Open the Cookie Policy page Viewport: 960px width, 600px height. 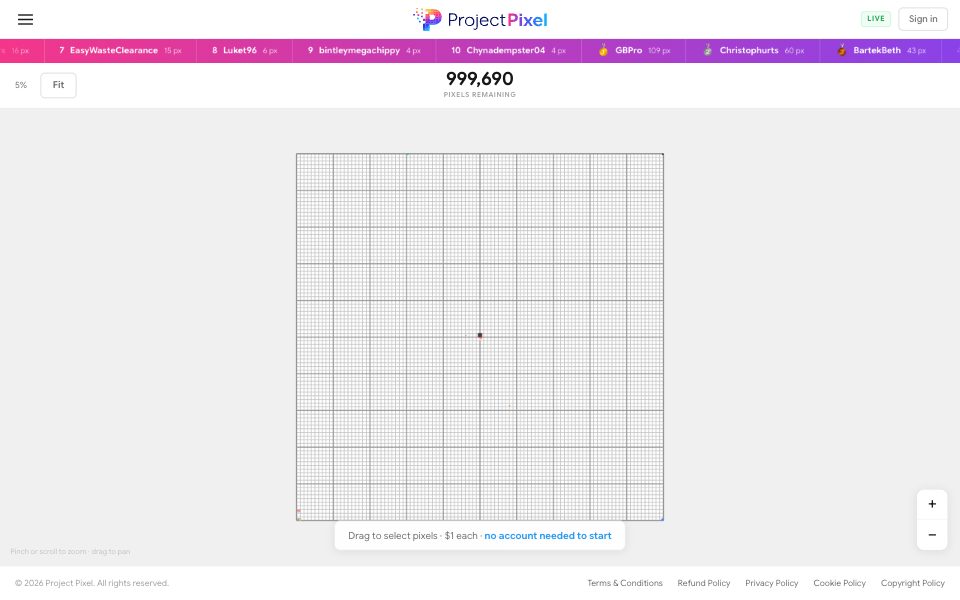tap(839, 583)
